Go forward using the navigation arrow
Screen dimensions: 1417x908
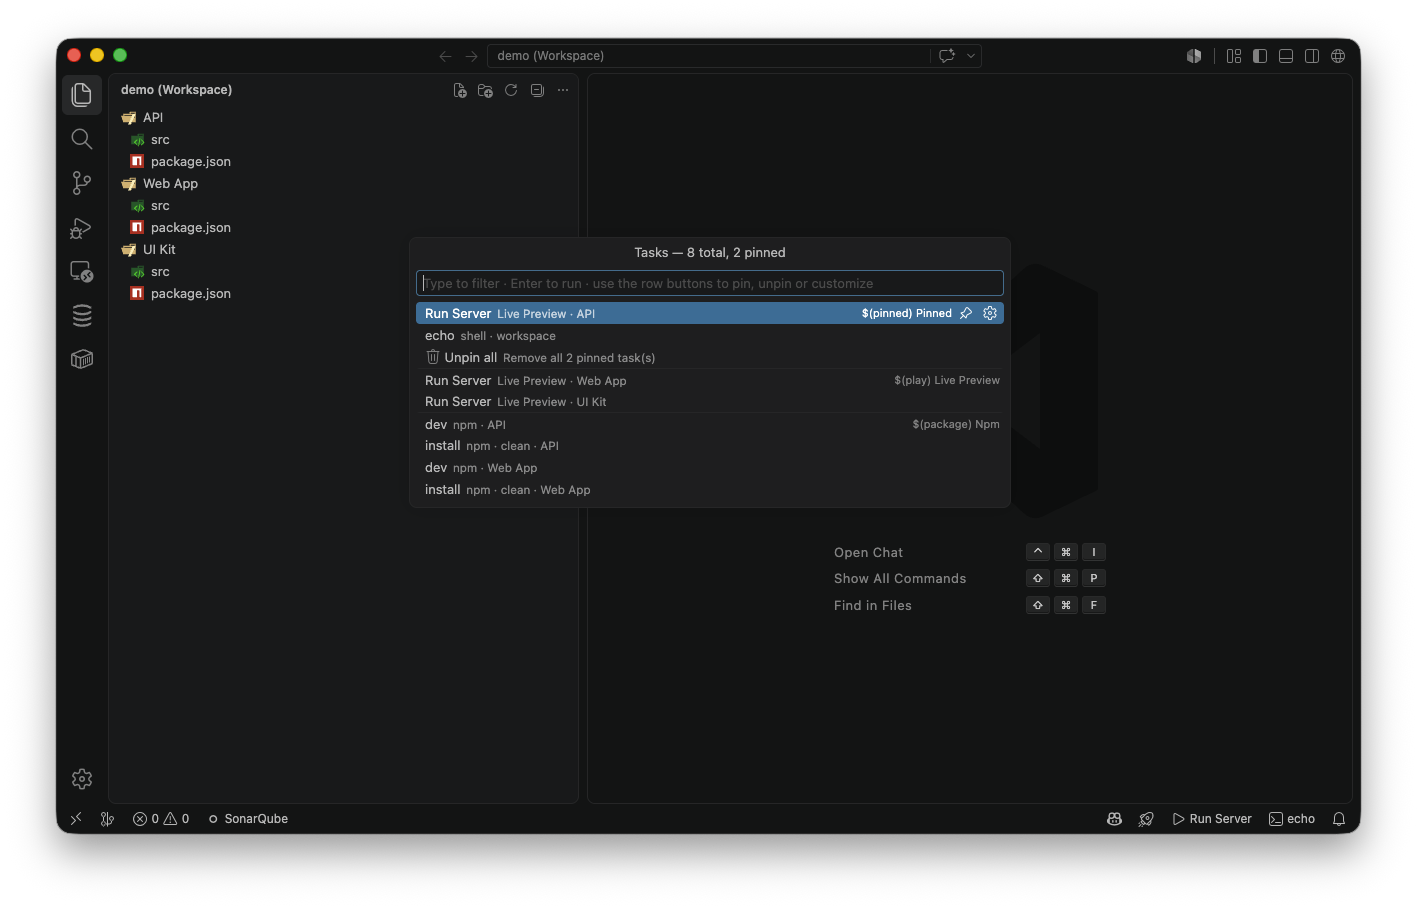[x=471, y=56]
